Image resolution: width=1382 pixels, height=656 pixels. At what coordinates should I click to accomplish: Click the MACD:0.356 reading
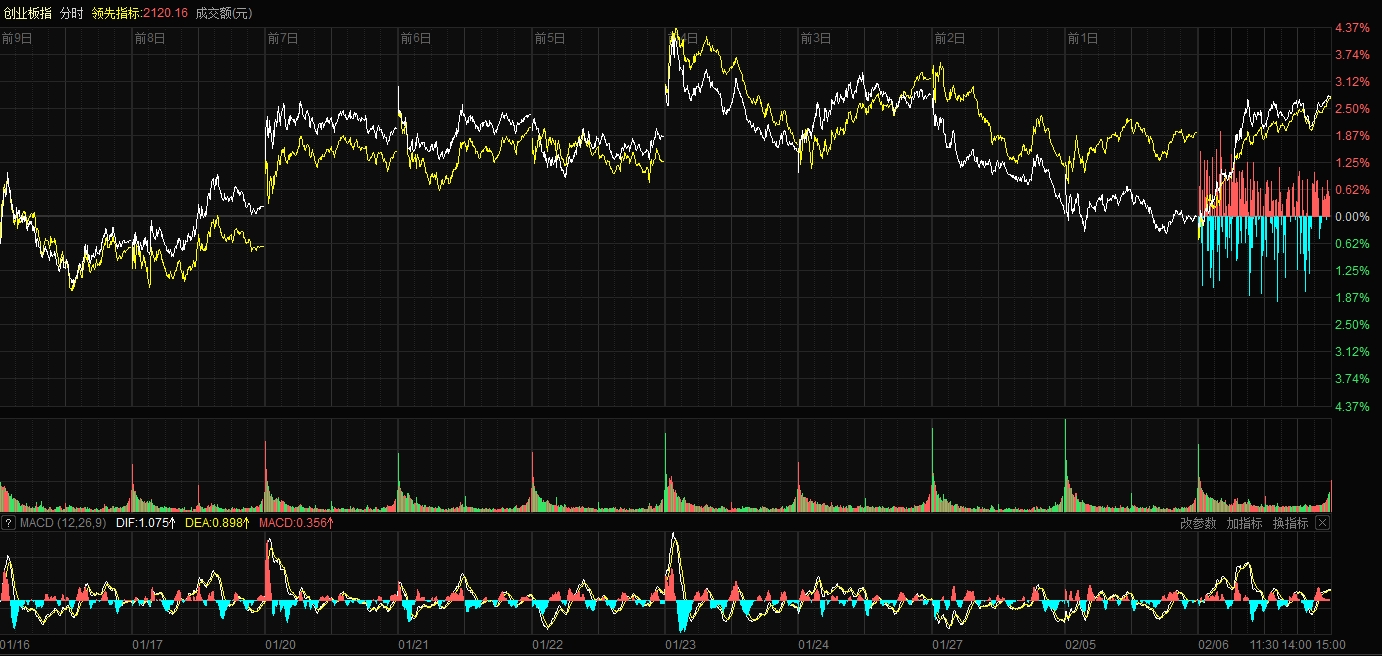pyautogui.click(x=296, y=523)
